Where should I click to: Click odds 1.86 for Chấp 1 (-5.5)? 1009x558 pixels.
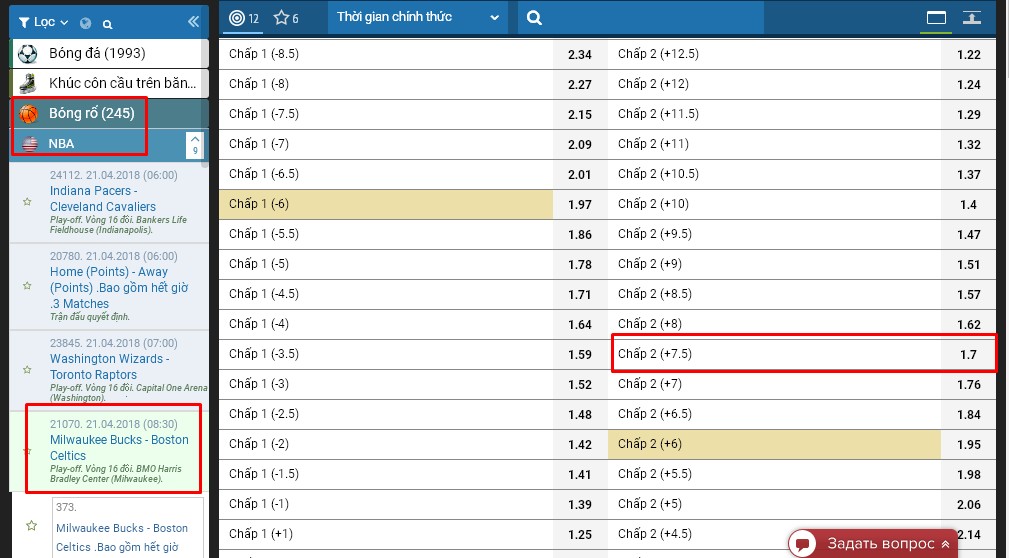click(x=580, y=234)
